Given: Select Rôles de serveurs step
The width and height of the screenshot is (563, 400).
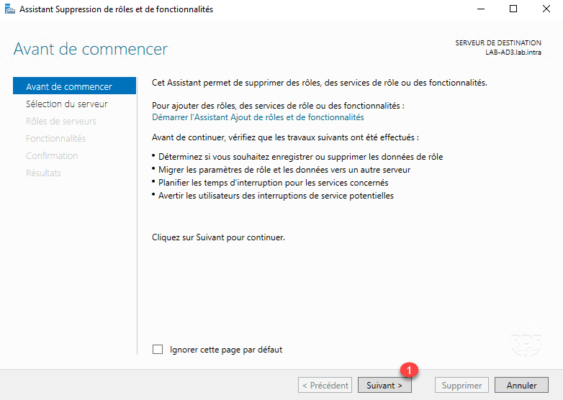Looking at the screenshot, I should click(x=61, y=121).
